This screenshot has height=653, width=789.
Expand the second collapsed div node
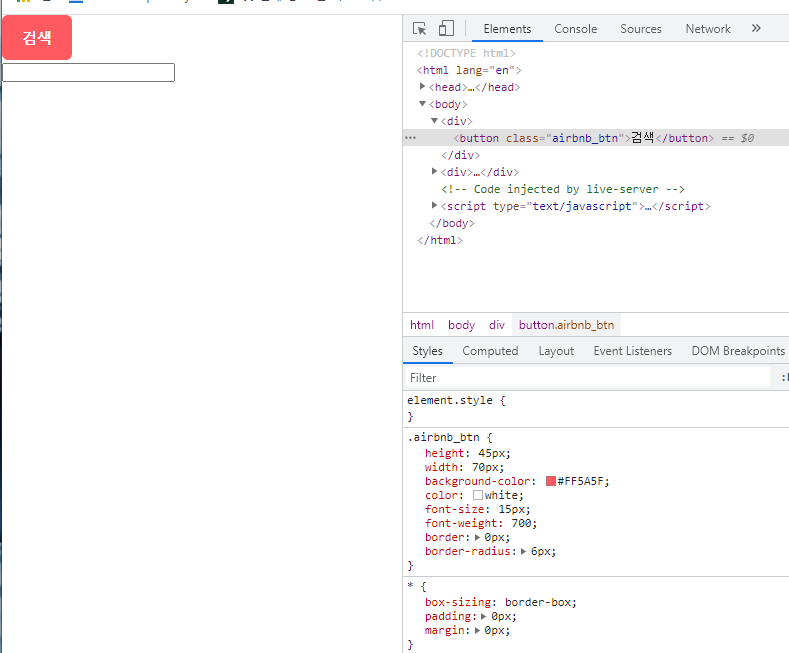coord(434,172)
